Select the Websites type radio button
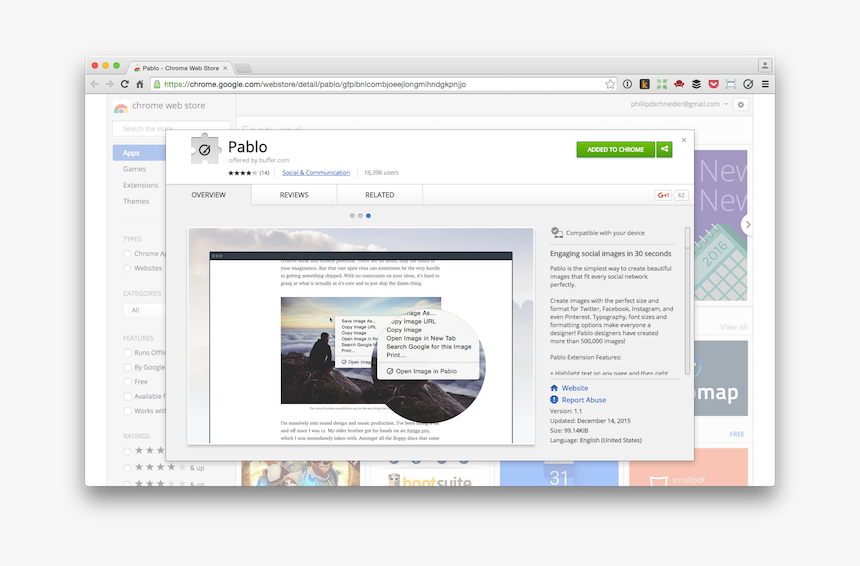Viewport: 860px width, 566px height. pyautogui.click(x=127, y=268)
